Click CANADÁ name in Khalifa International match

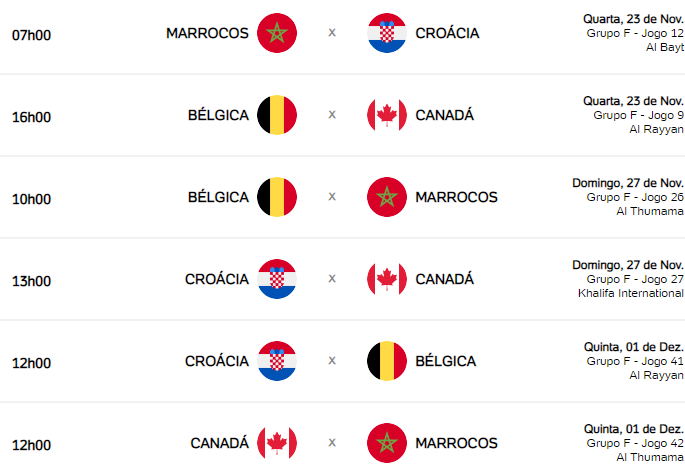pos(445,279)
